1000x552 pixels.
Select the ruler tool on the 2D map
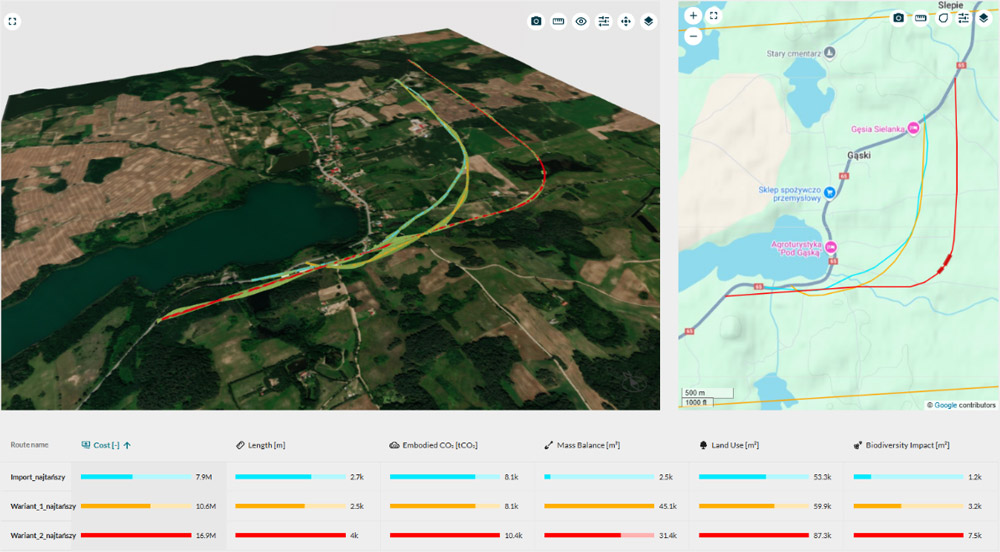[x=920, y=18]
